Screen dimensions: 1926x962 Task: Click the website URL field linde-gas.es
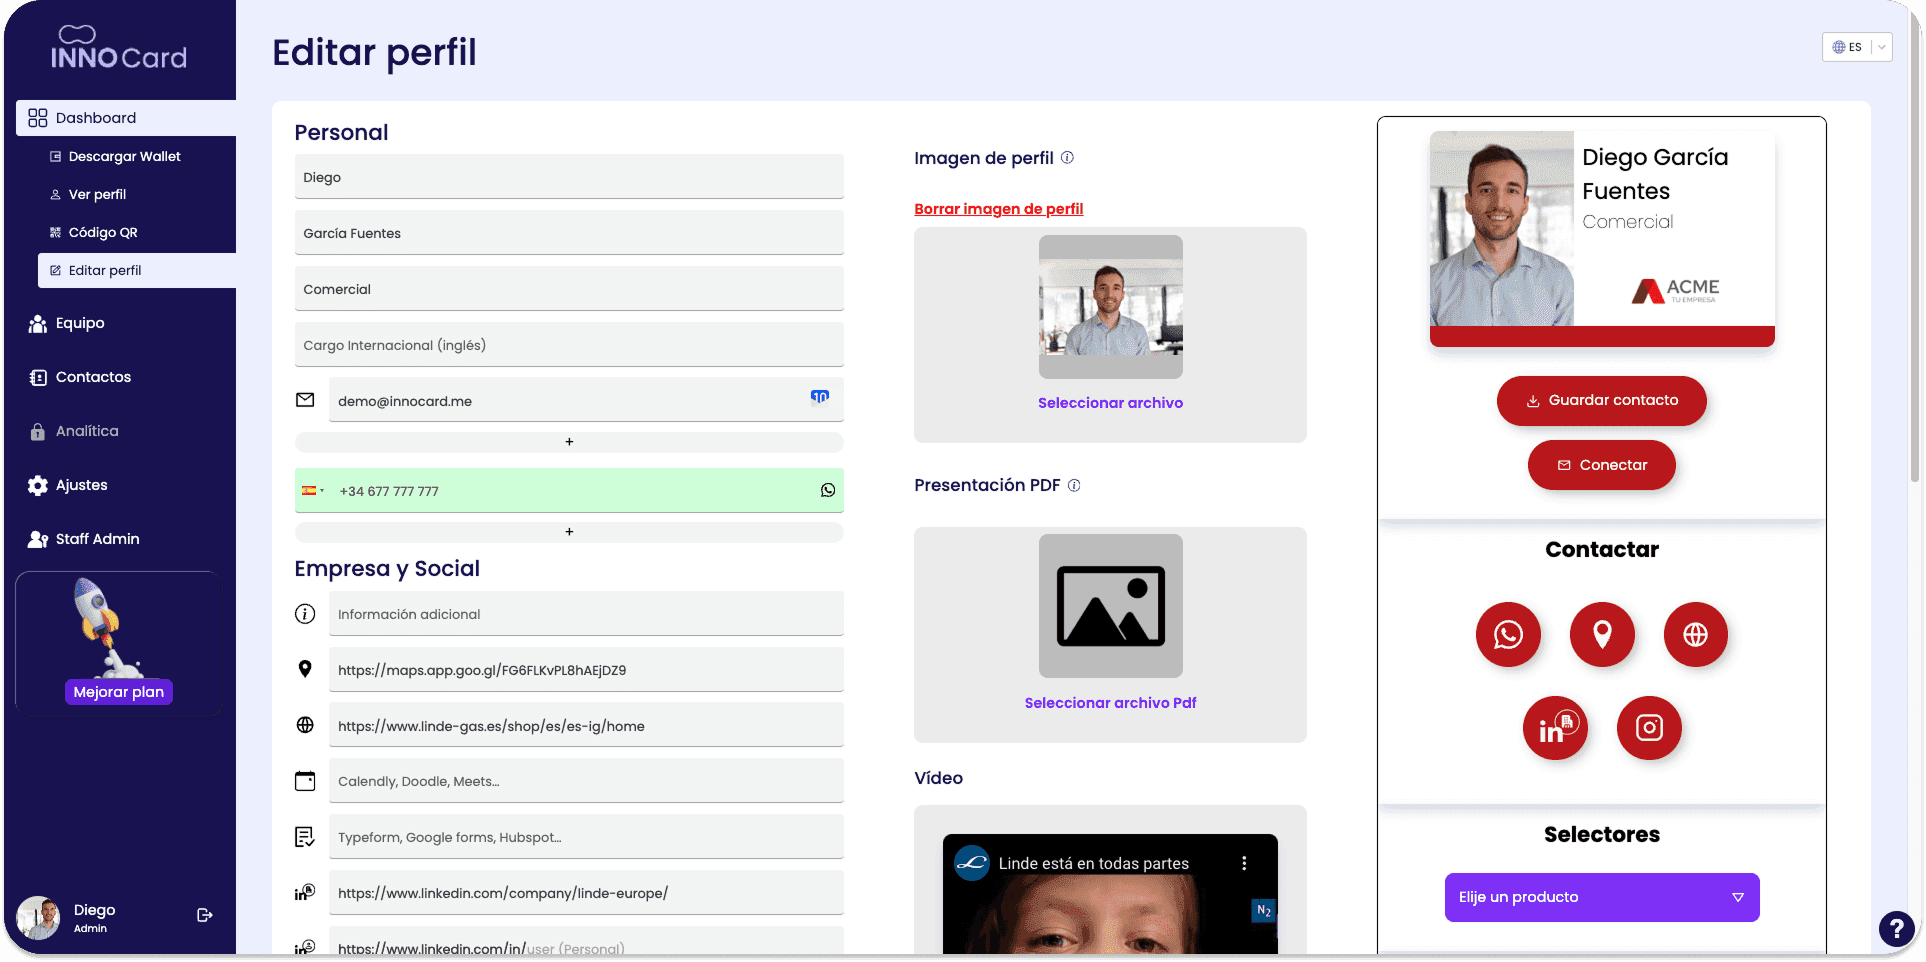click(586, 726)
